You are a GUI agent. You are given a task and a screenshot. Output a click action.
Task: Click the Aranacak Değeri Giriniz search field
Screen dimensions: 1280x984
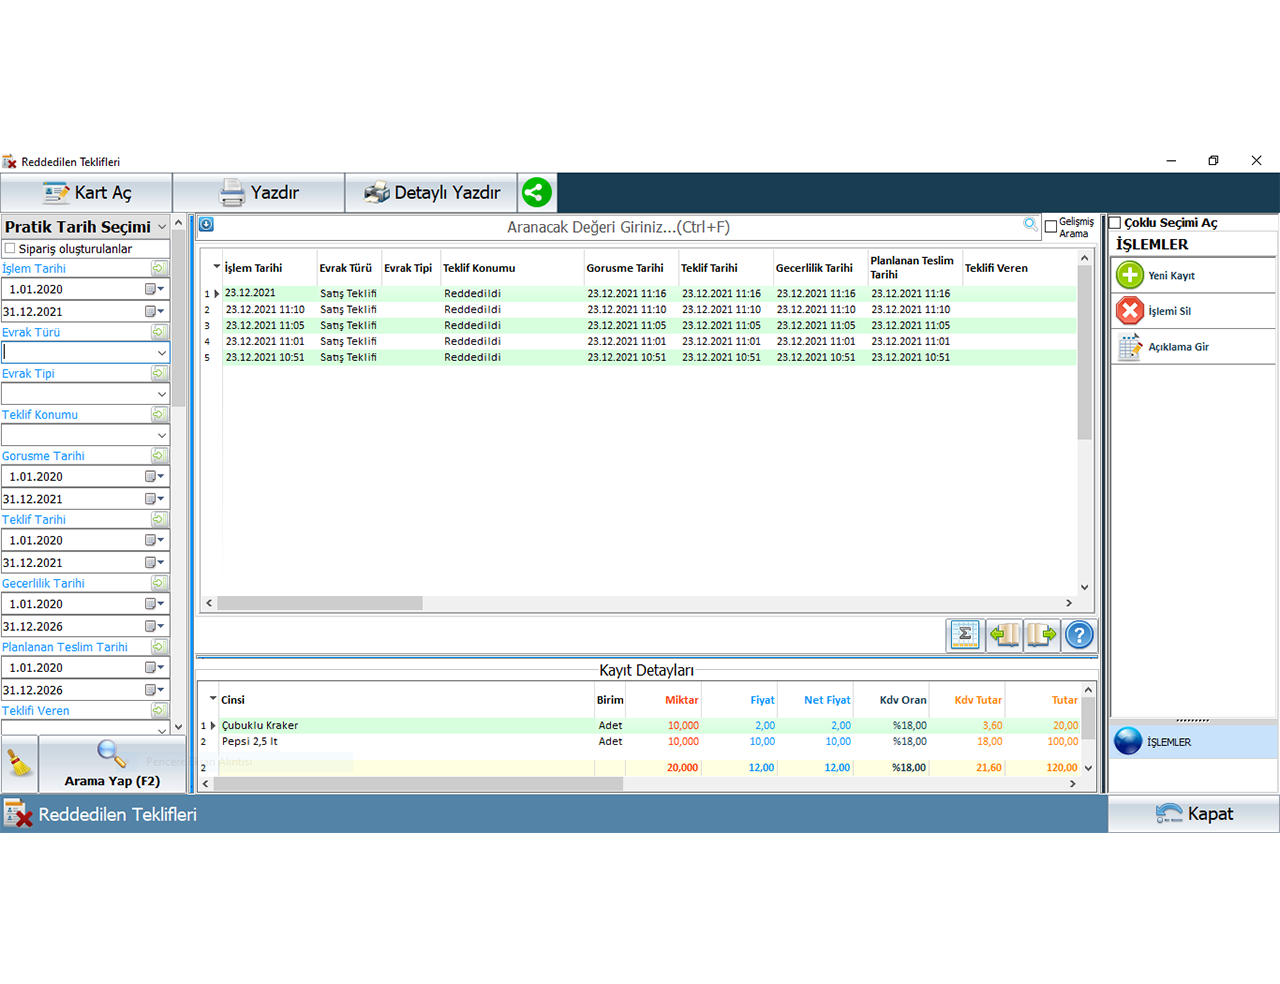(617, 227)
